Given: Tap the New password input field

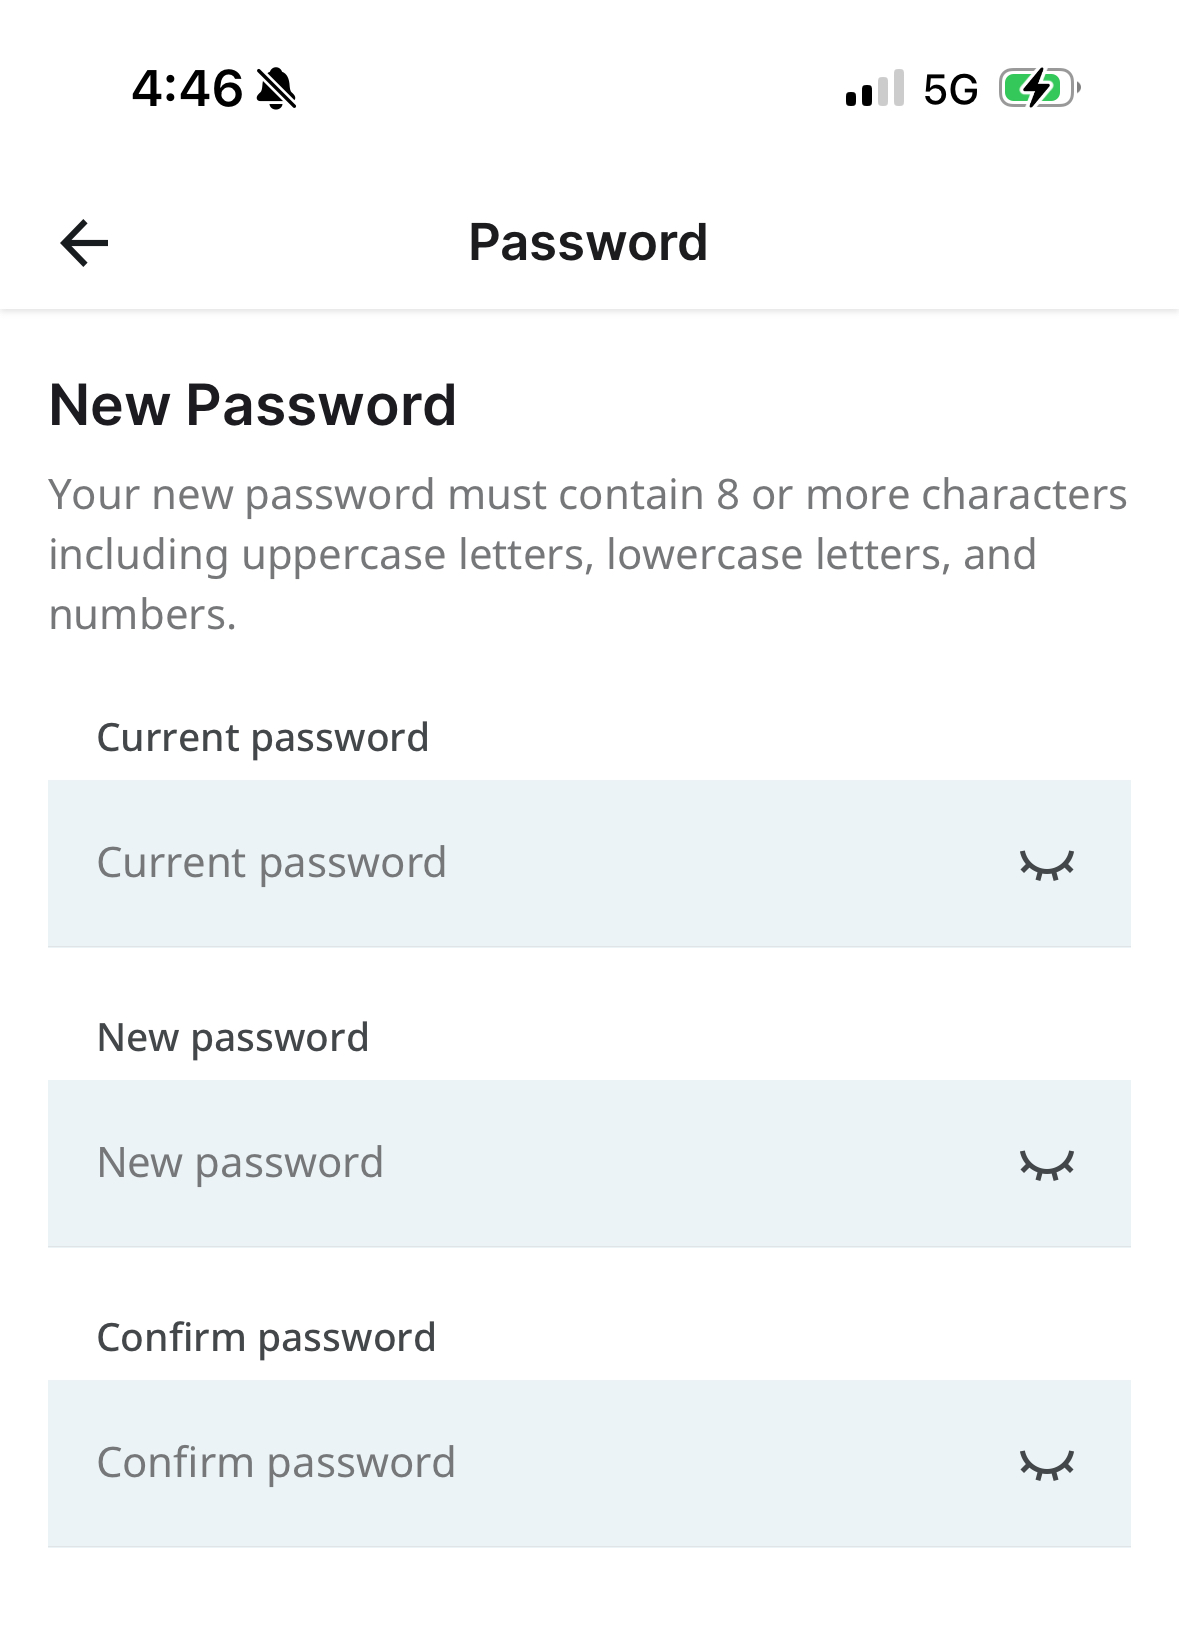Looking at the screenshot, I should (x=589, y=1163).
